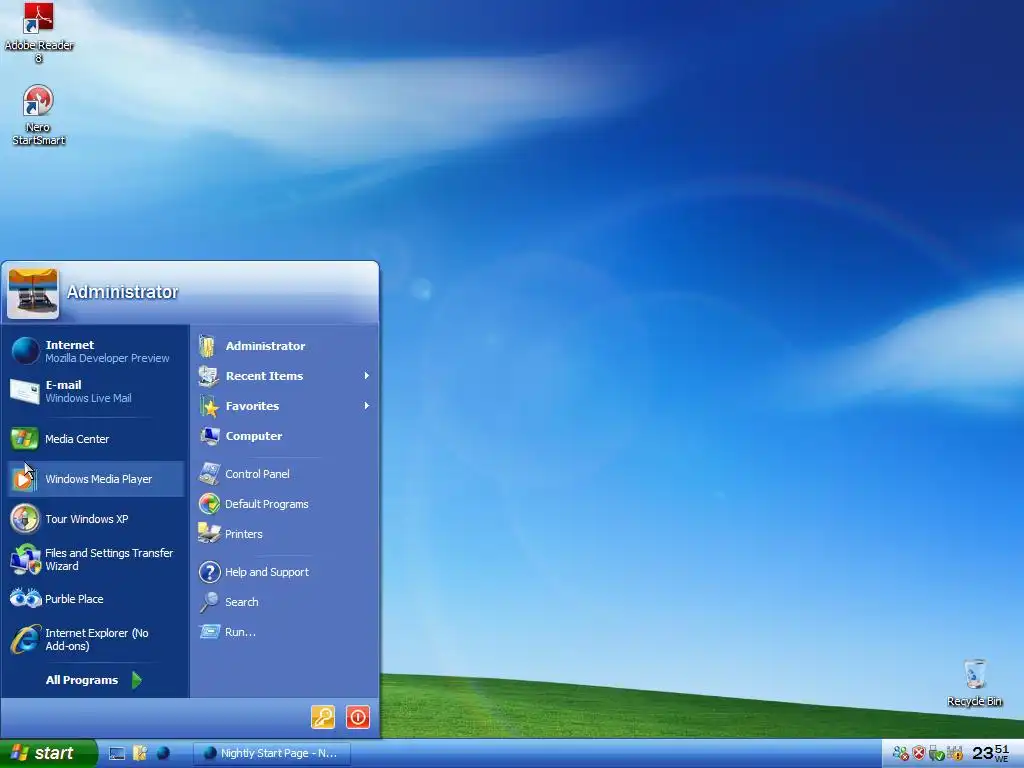Expand Favorites submenu
Screen dimensions: 1024x768
coord(285,406)
